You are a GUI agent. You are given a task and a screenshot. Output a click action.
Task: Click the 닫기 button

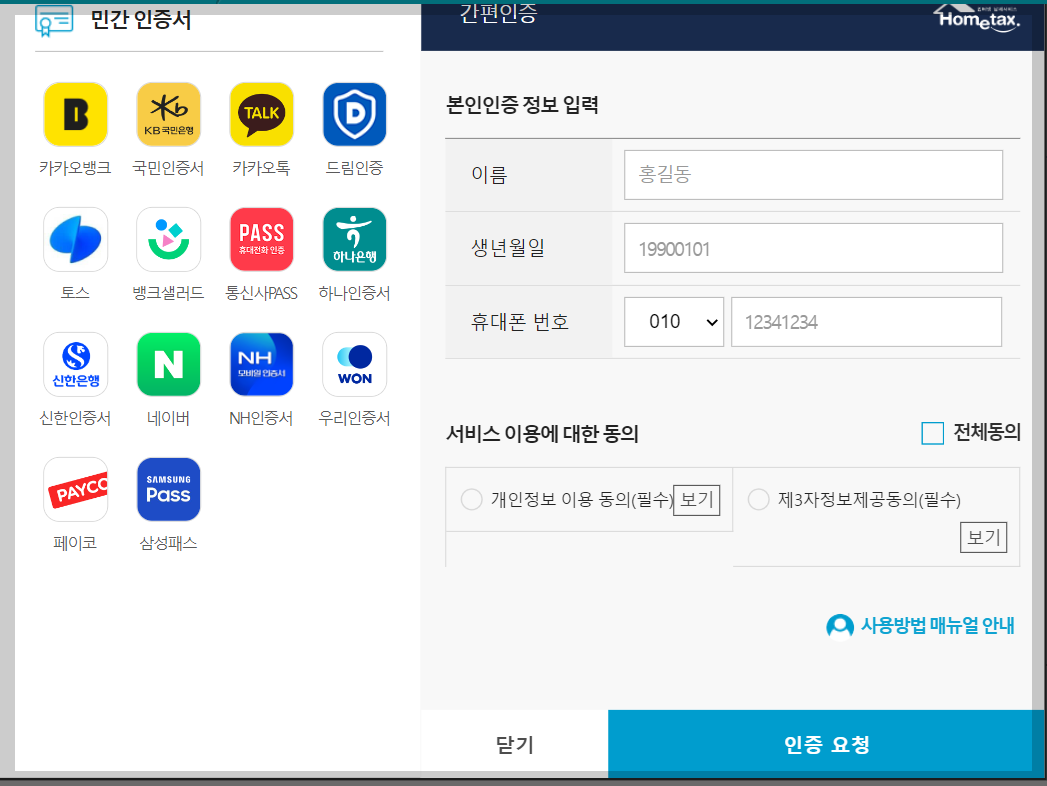click(515, 744)
